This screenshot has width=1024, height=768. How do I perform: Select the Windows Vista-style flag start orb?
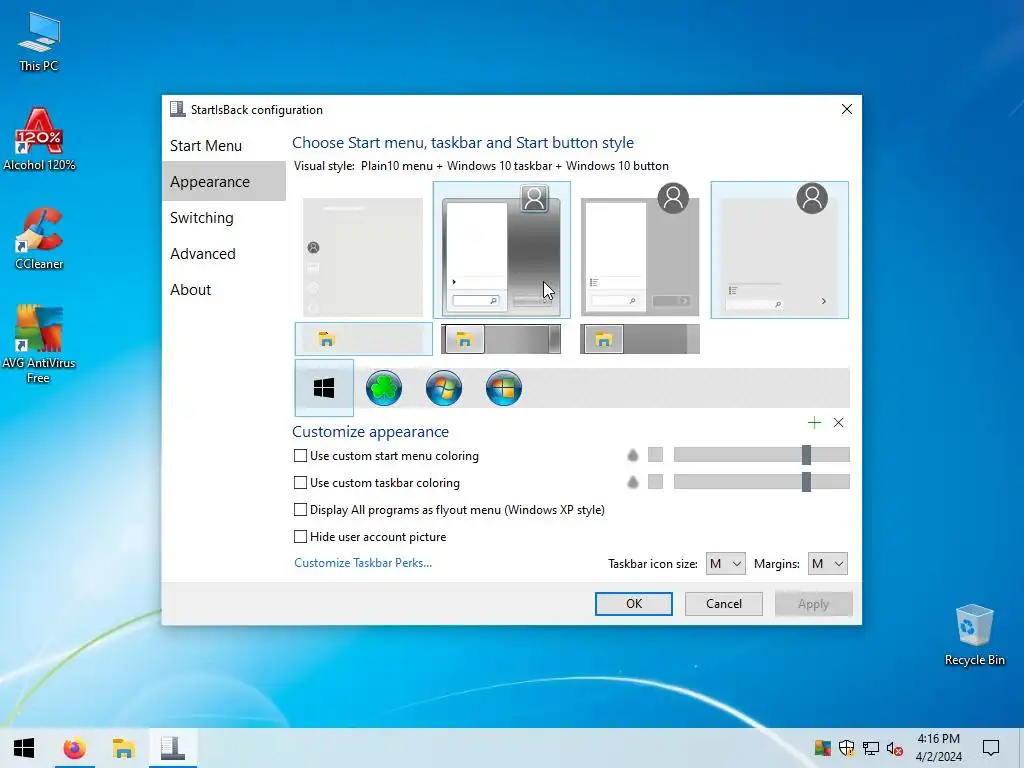(x=504, y=388)
